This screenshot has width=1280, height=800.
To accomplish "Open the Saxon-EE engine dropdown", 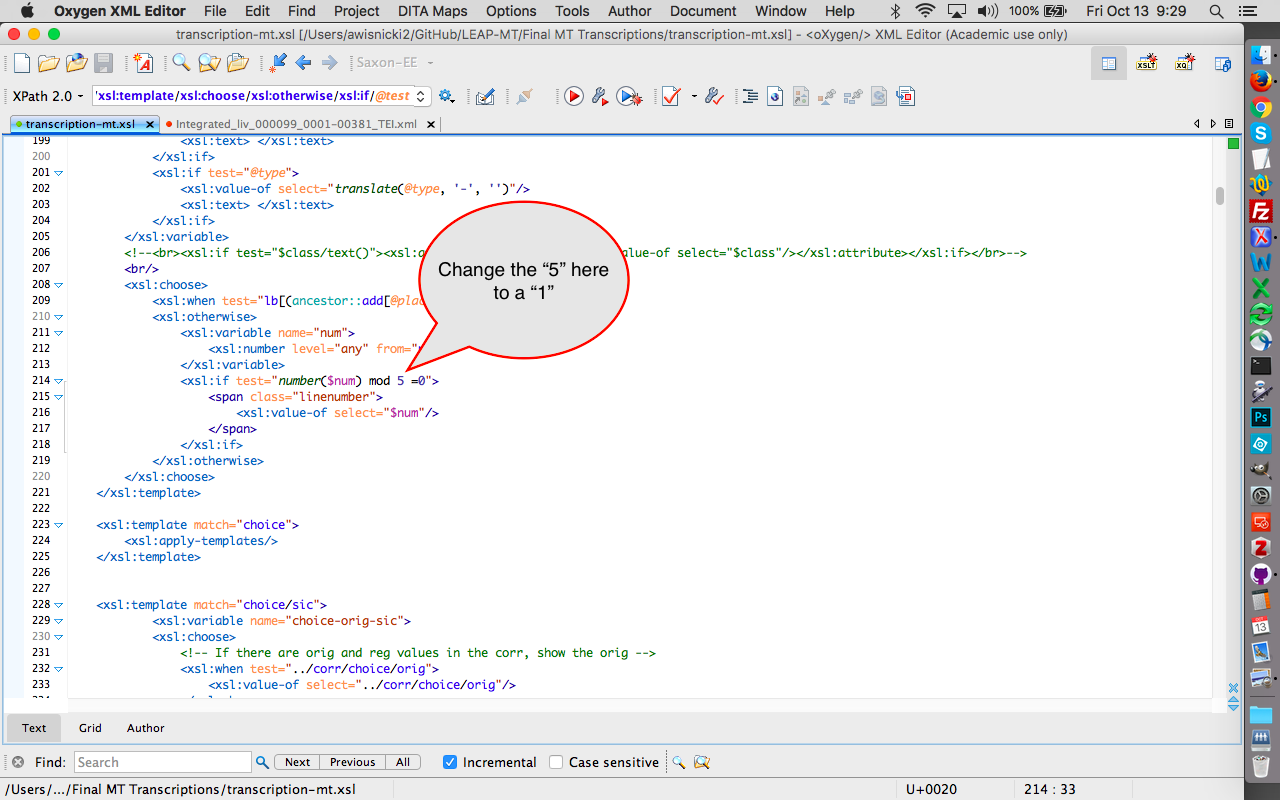I will (395, 63).
